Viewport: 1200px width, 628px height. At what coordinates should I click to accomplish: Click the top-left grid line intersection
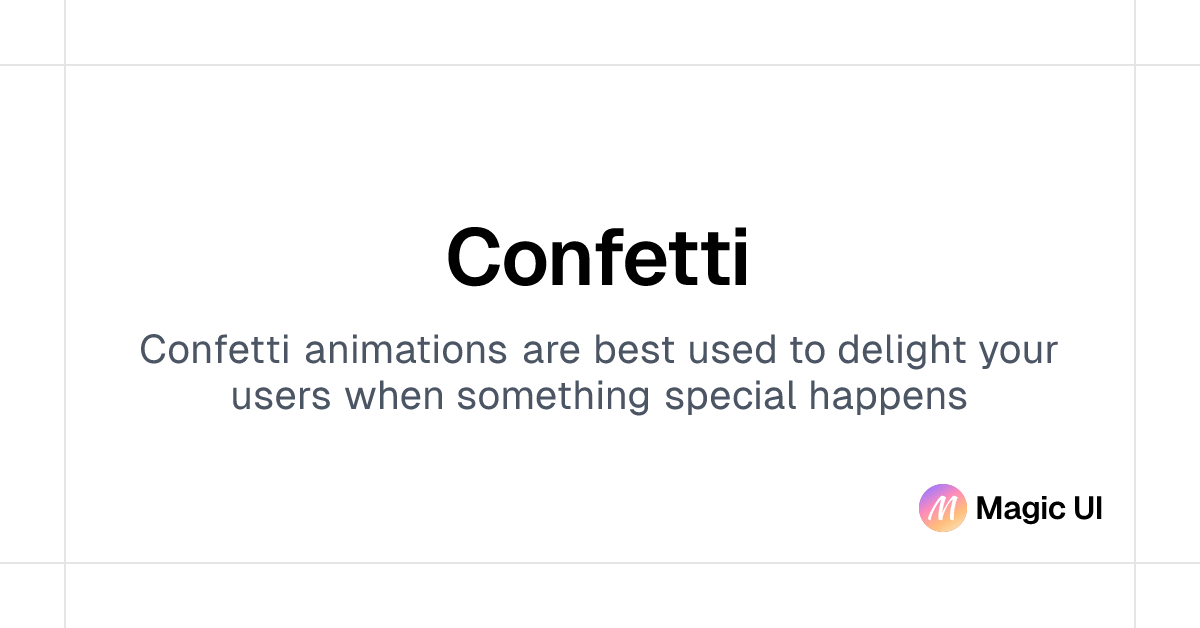[x=65, y=65]
